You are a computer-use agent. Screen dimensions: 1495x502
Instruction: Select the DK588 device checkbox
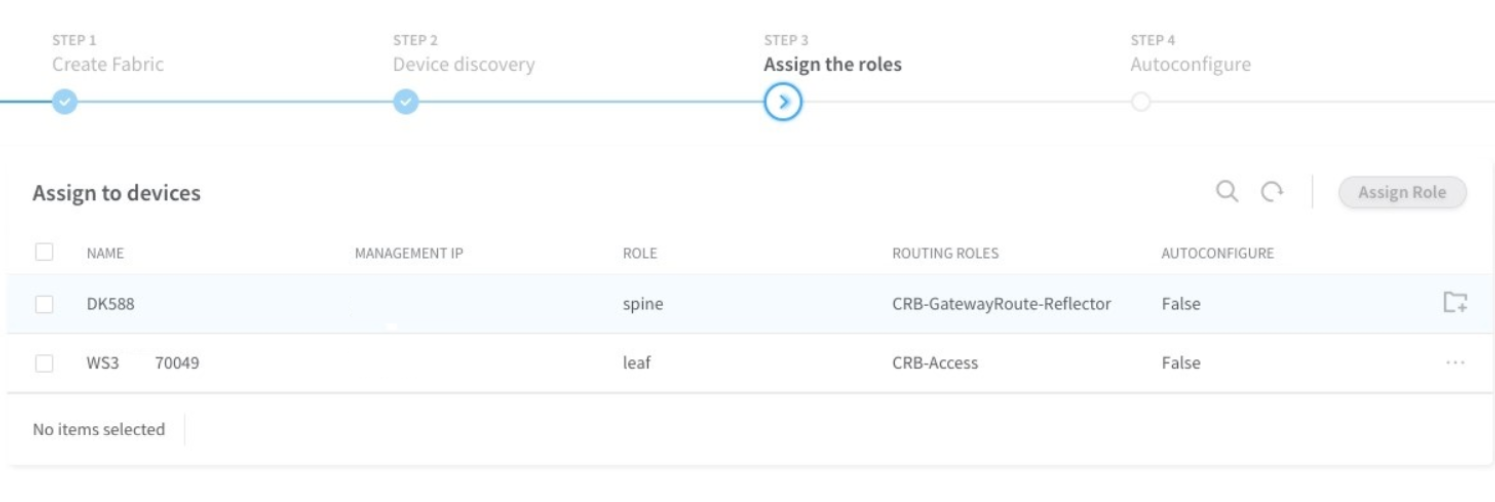pyautogui.click(x=44, y=304)
